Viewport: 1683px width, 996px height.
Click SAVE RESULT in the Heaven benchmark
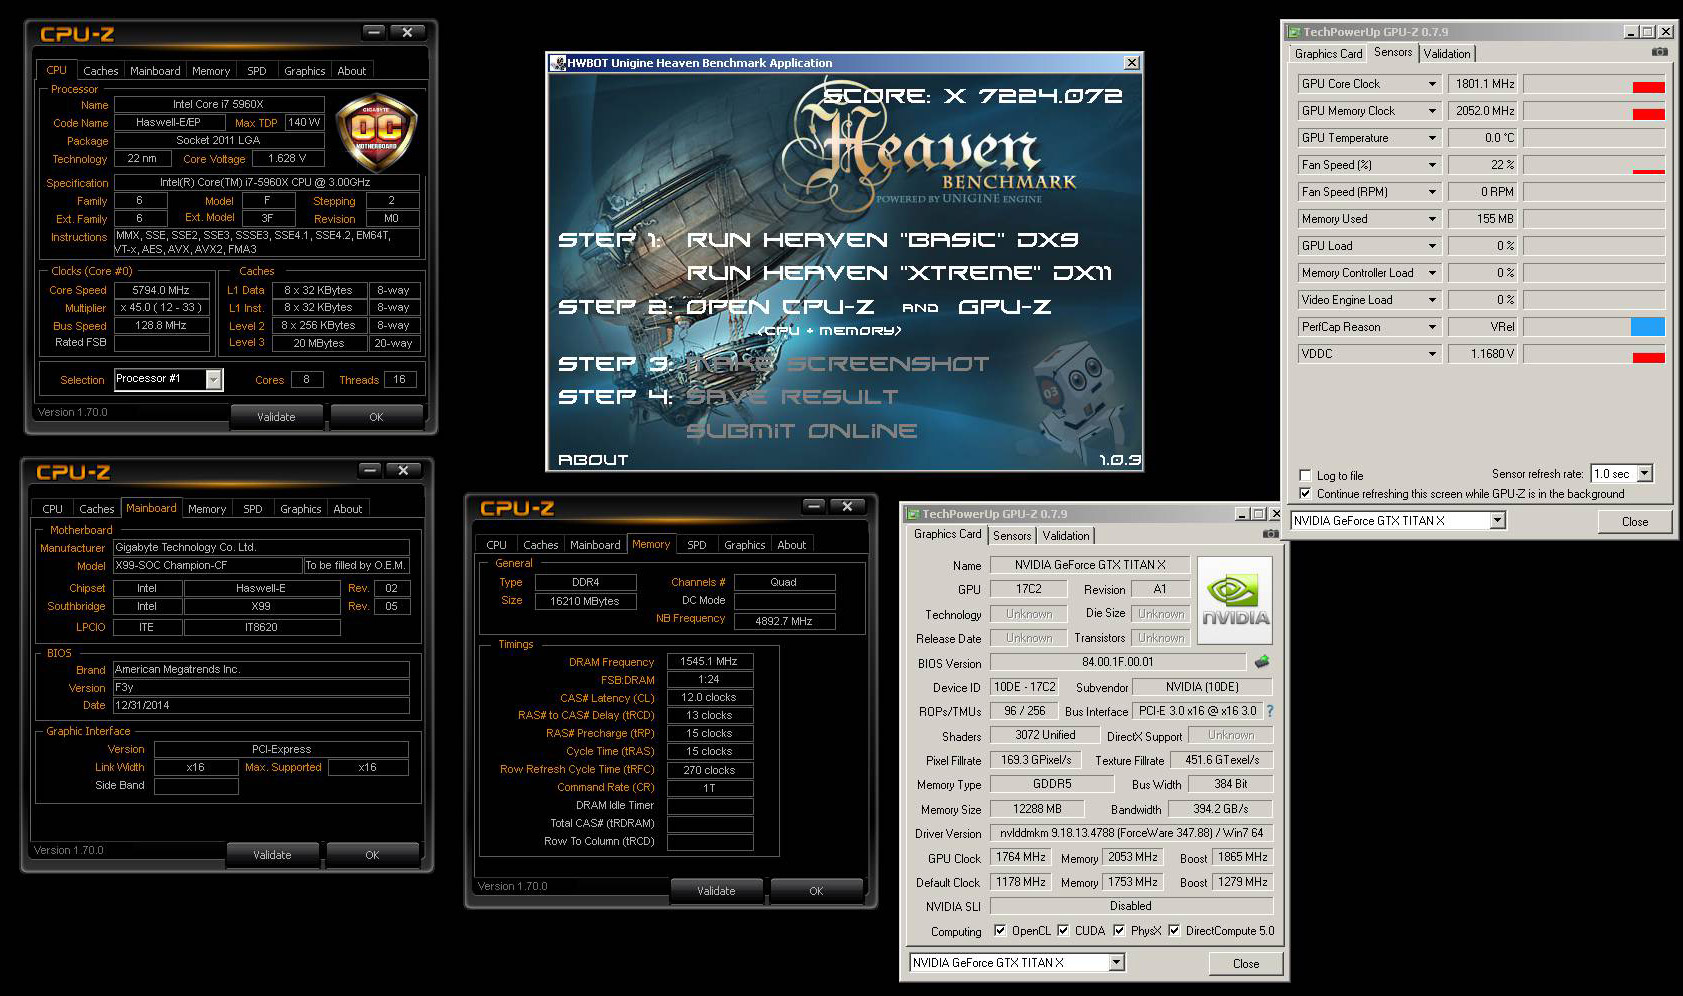pos(791,397)
